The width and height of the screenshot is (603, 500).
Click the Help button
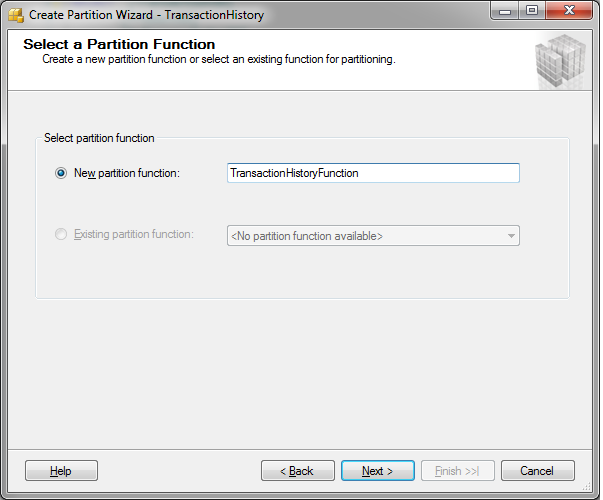click(62, 471)
